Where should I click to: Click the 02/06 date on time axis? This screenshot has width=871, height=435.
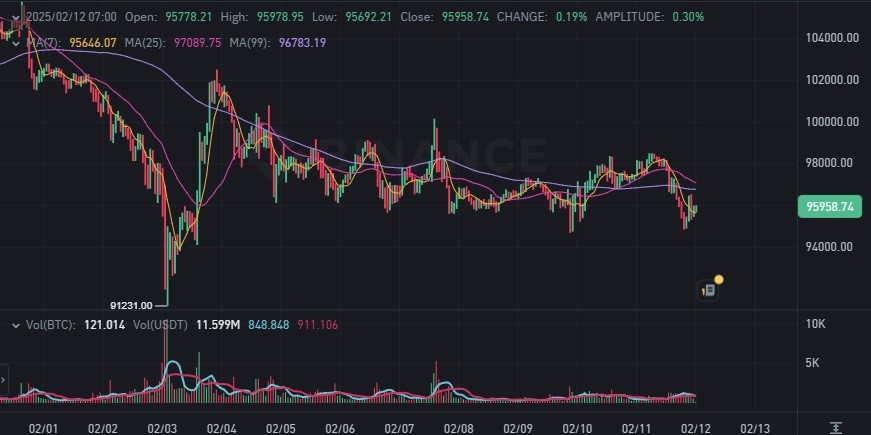pos(340,428)
